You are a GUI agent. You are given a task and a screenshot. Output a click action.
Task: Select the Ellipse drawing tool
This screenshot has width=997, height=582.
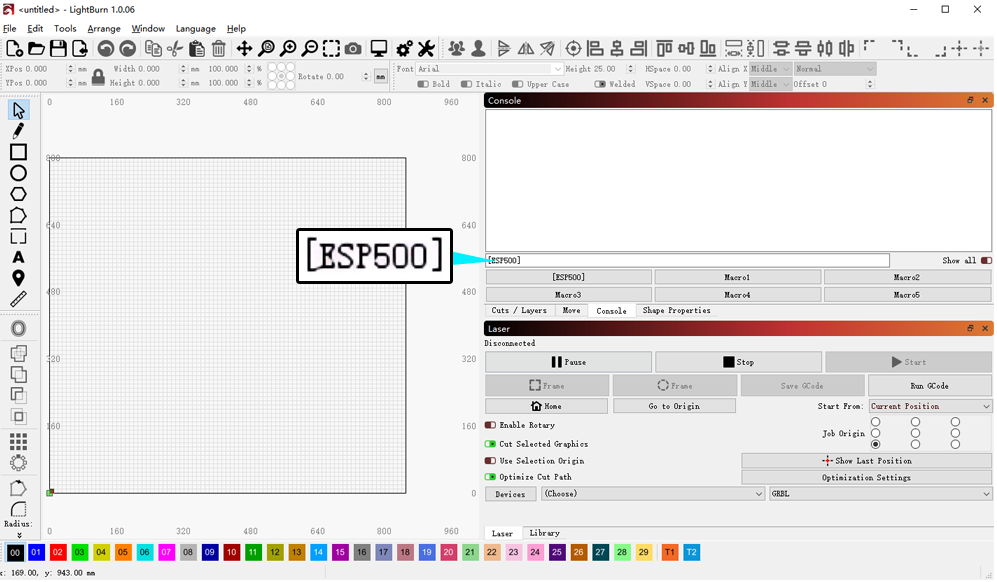point(18,173)
